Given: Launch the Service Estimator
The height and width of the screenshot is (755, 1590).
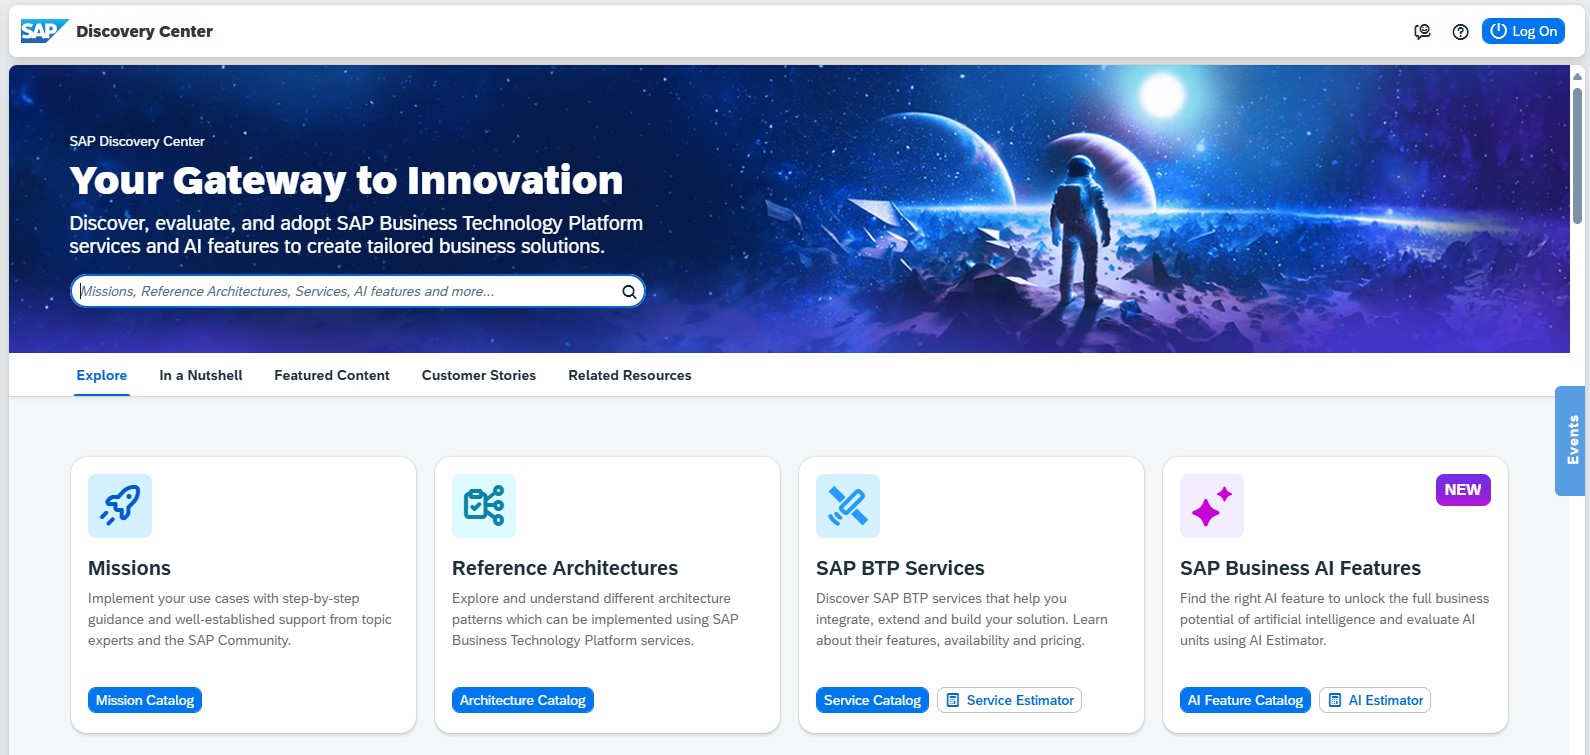Looking at the screenshot, I should coord(1010,700).
